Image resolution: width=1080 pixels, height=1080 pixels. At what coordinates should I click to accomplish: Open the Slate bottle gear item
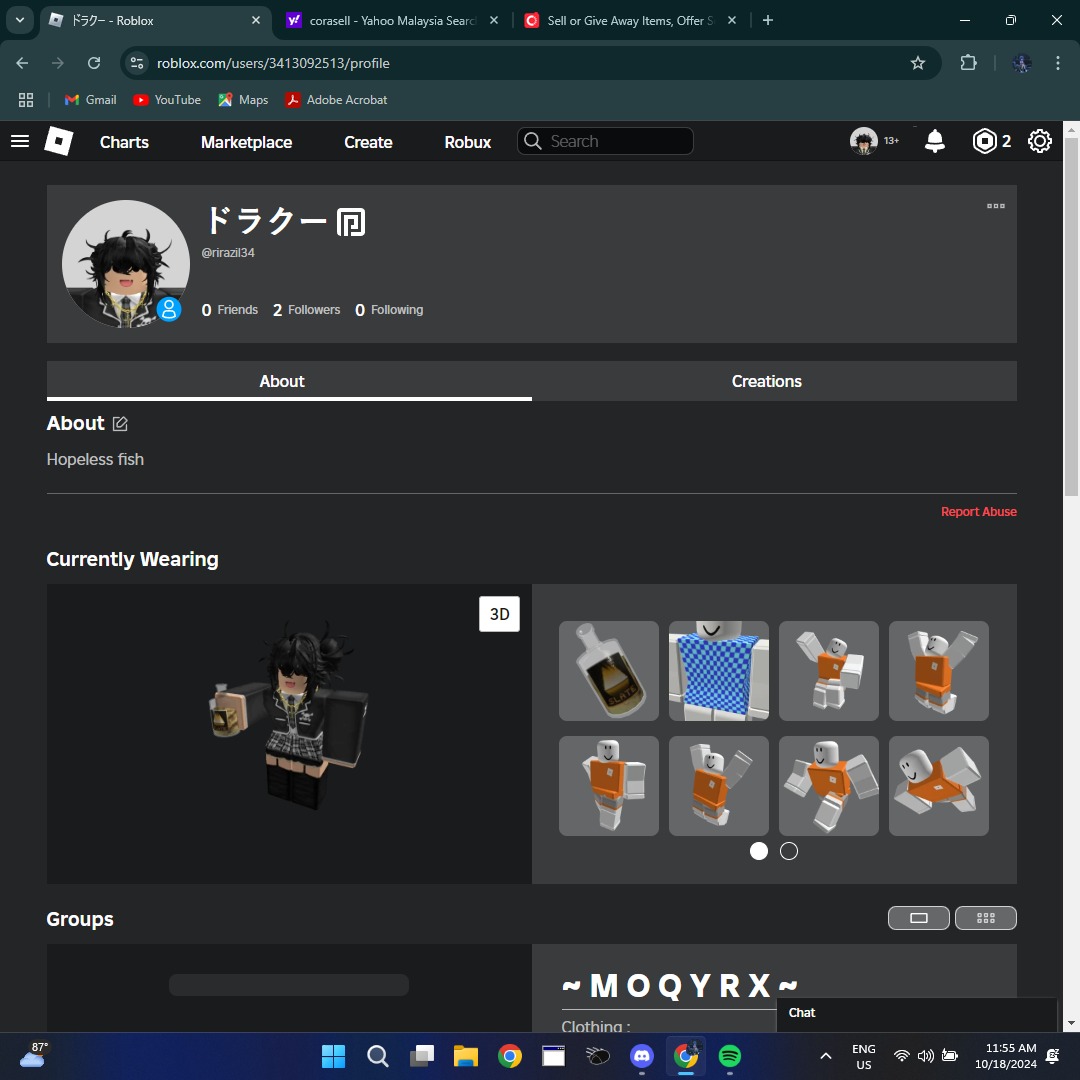coord(609,671)
